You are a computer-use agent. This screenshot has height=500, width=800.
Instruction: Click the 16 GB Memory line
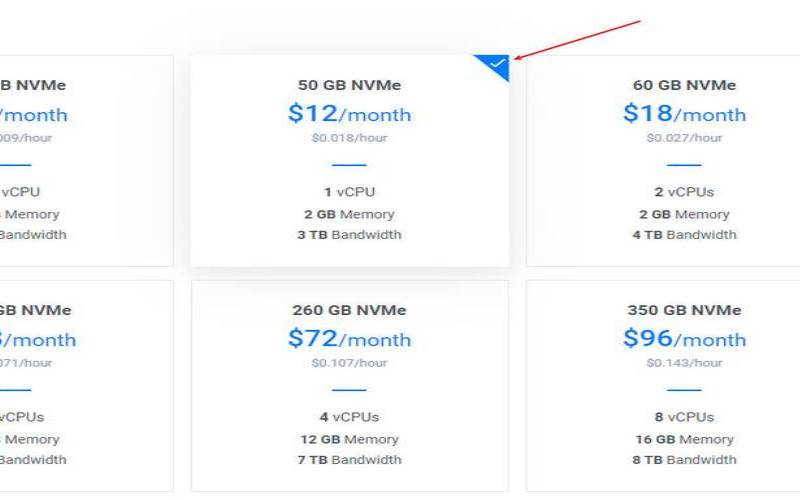click(x=684, y=439)
